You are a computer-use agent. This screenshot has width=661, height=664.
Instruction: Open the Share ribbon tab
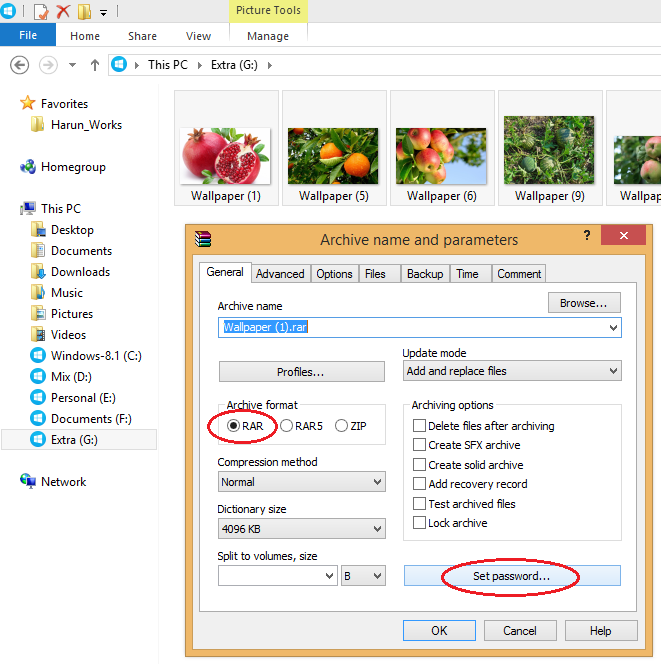coord(142,36)
